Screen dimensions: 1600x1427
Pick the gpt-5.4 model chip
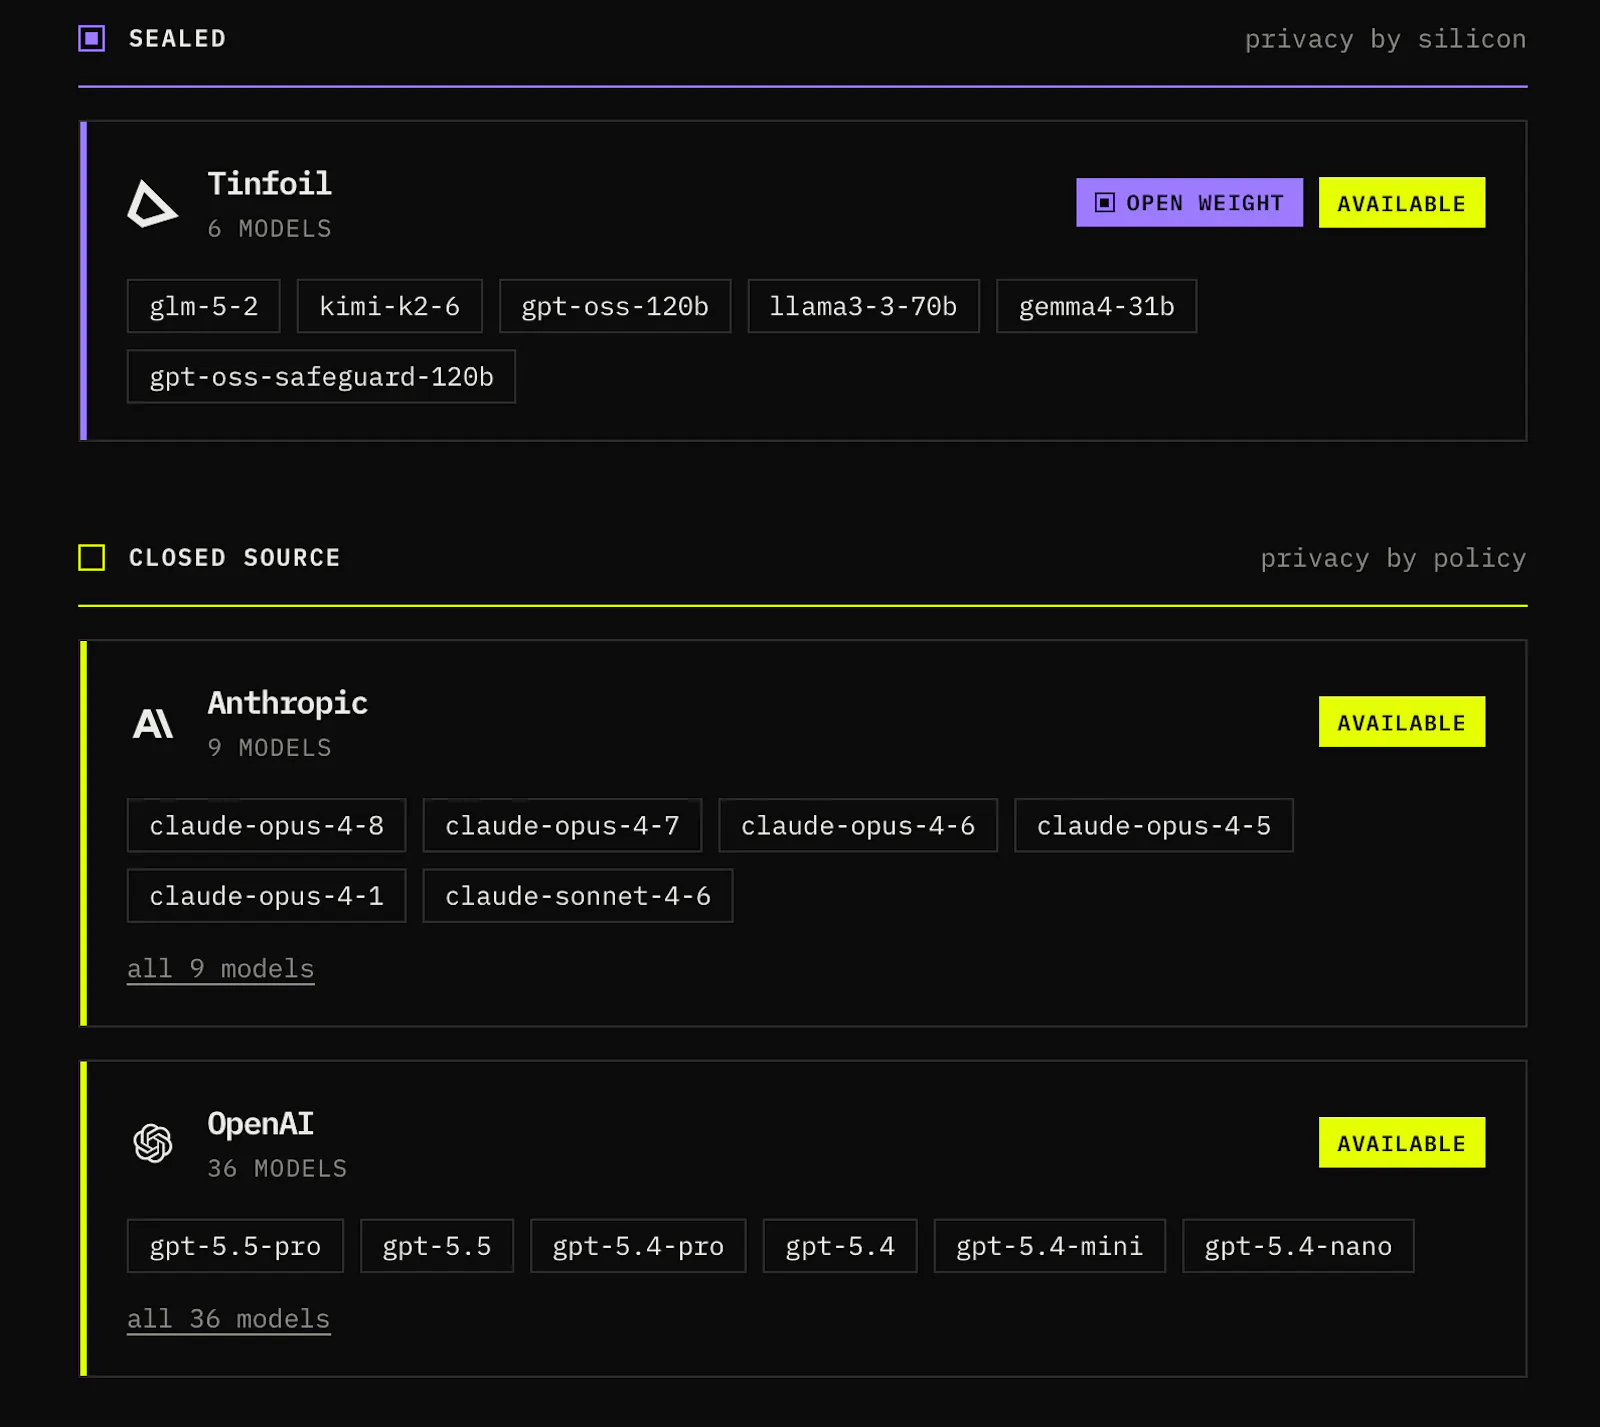point(840,1246)
